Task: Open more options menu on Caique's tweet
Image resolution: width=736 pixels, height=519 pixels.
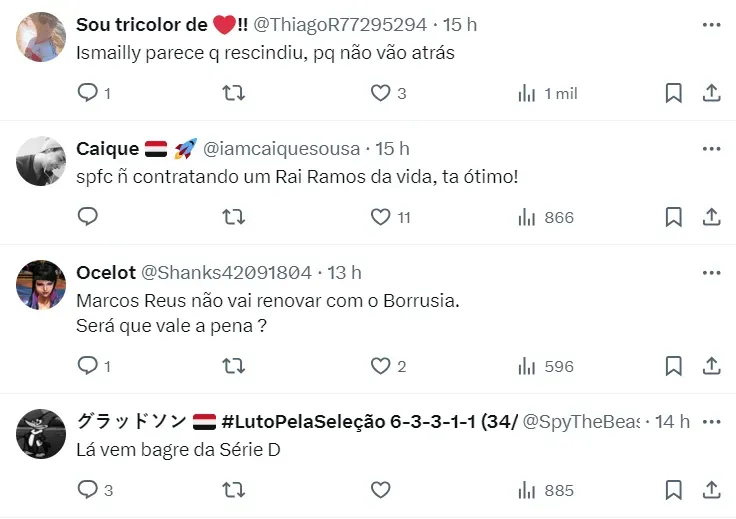Action: [x=711, y=148]
